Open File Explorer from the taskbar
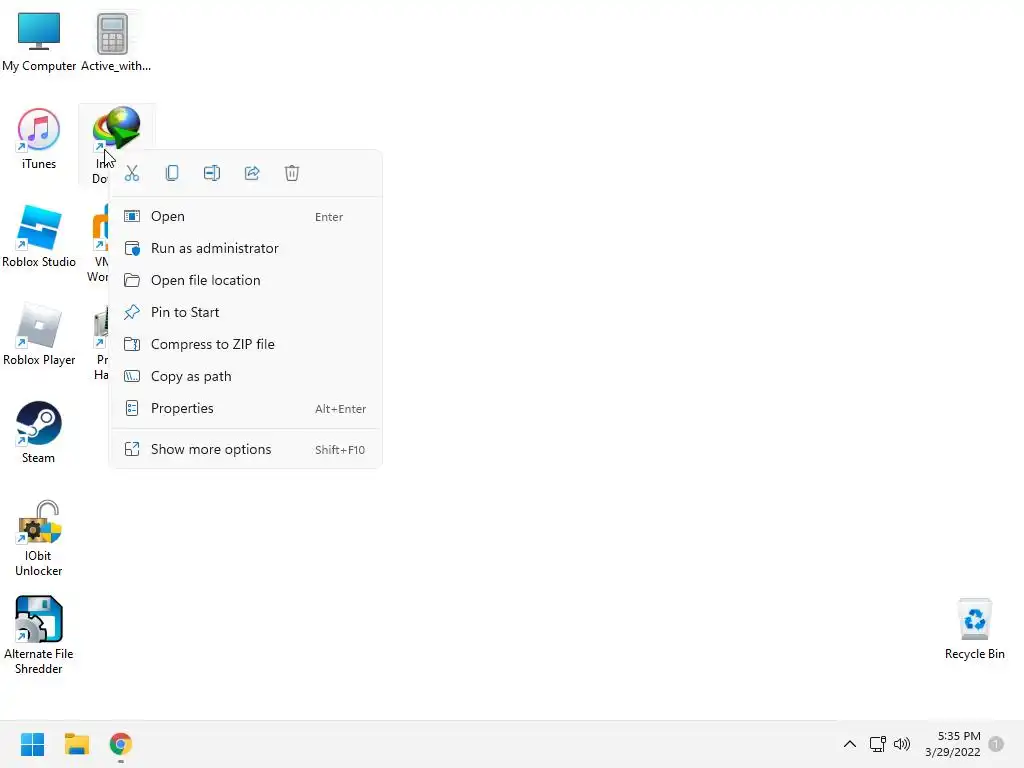Image resolution: width=1024 pixels, height=768 pixels. (76, 744)
